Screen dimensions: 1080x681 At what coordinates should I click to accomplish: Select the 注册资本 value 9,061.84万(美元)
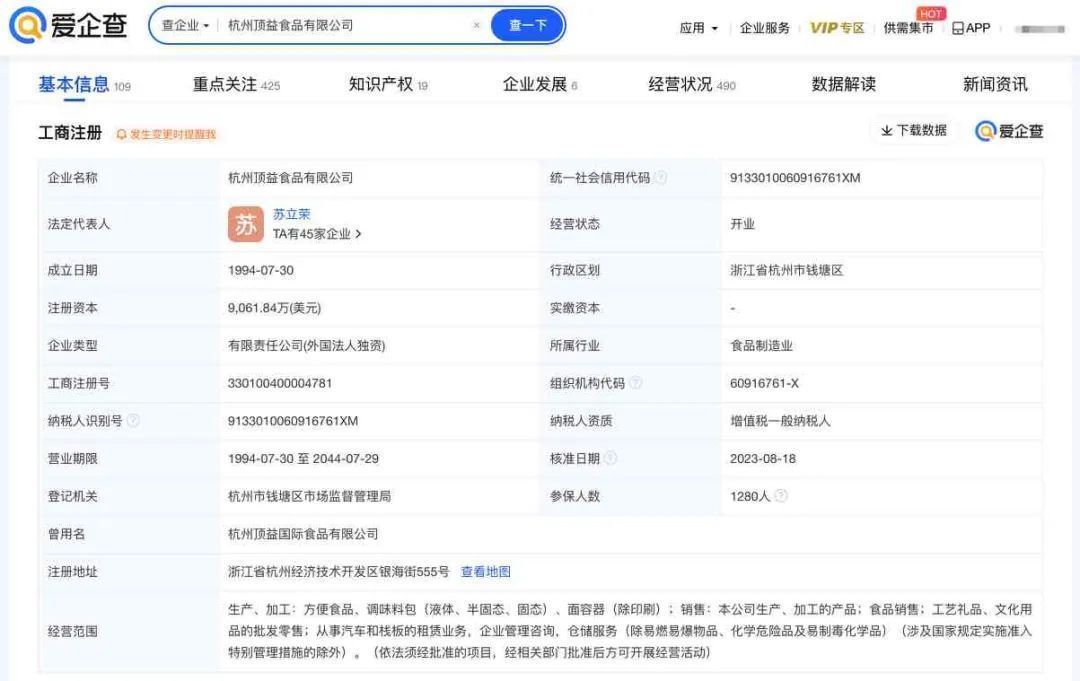274,308
